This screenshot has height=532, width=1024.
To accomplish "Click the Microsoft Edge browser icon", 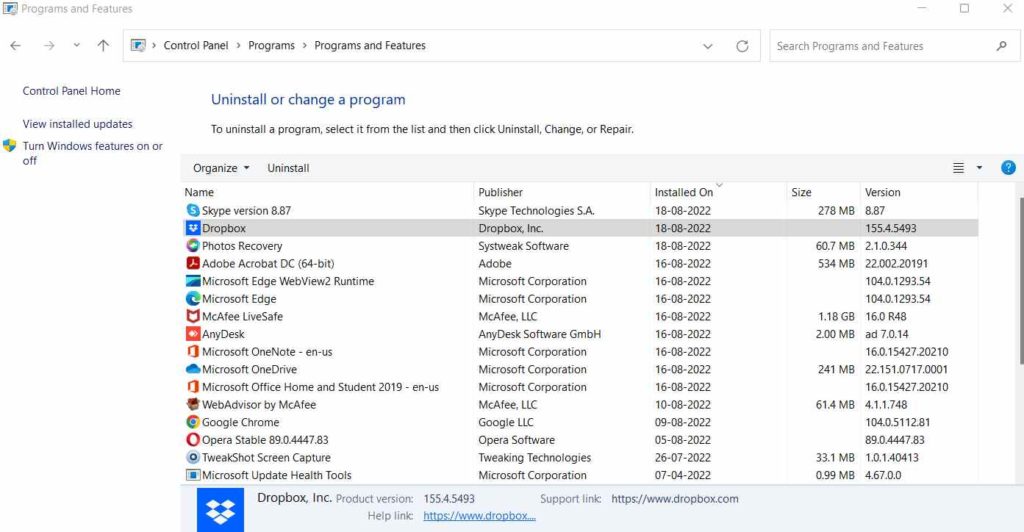I will [193, 298].
